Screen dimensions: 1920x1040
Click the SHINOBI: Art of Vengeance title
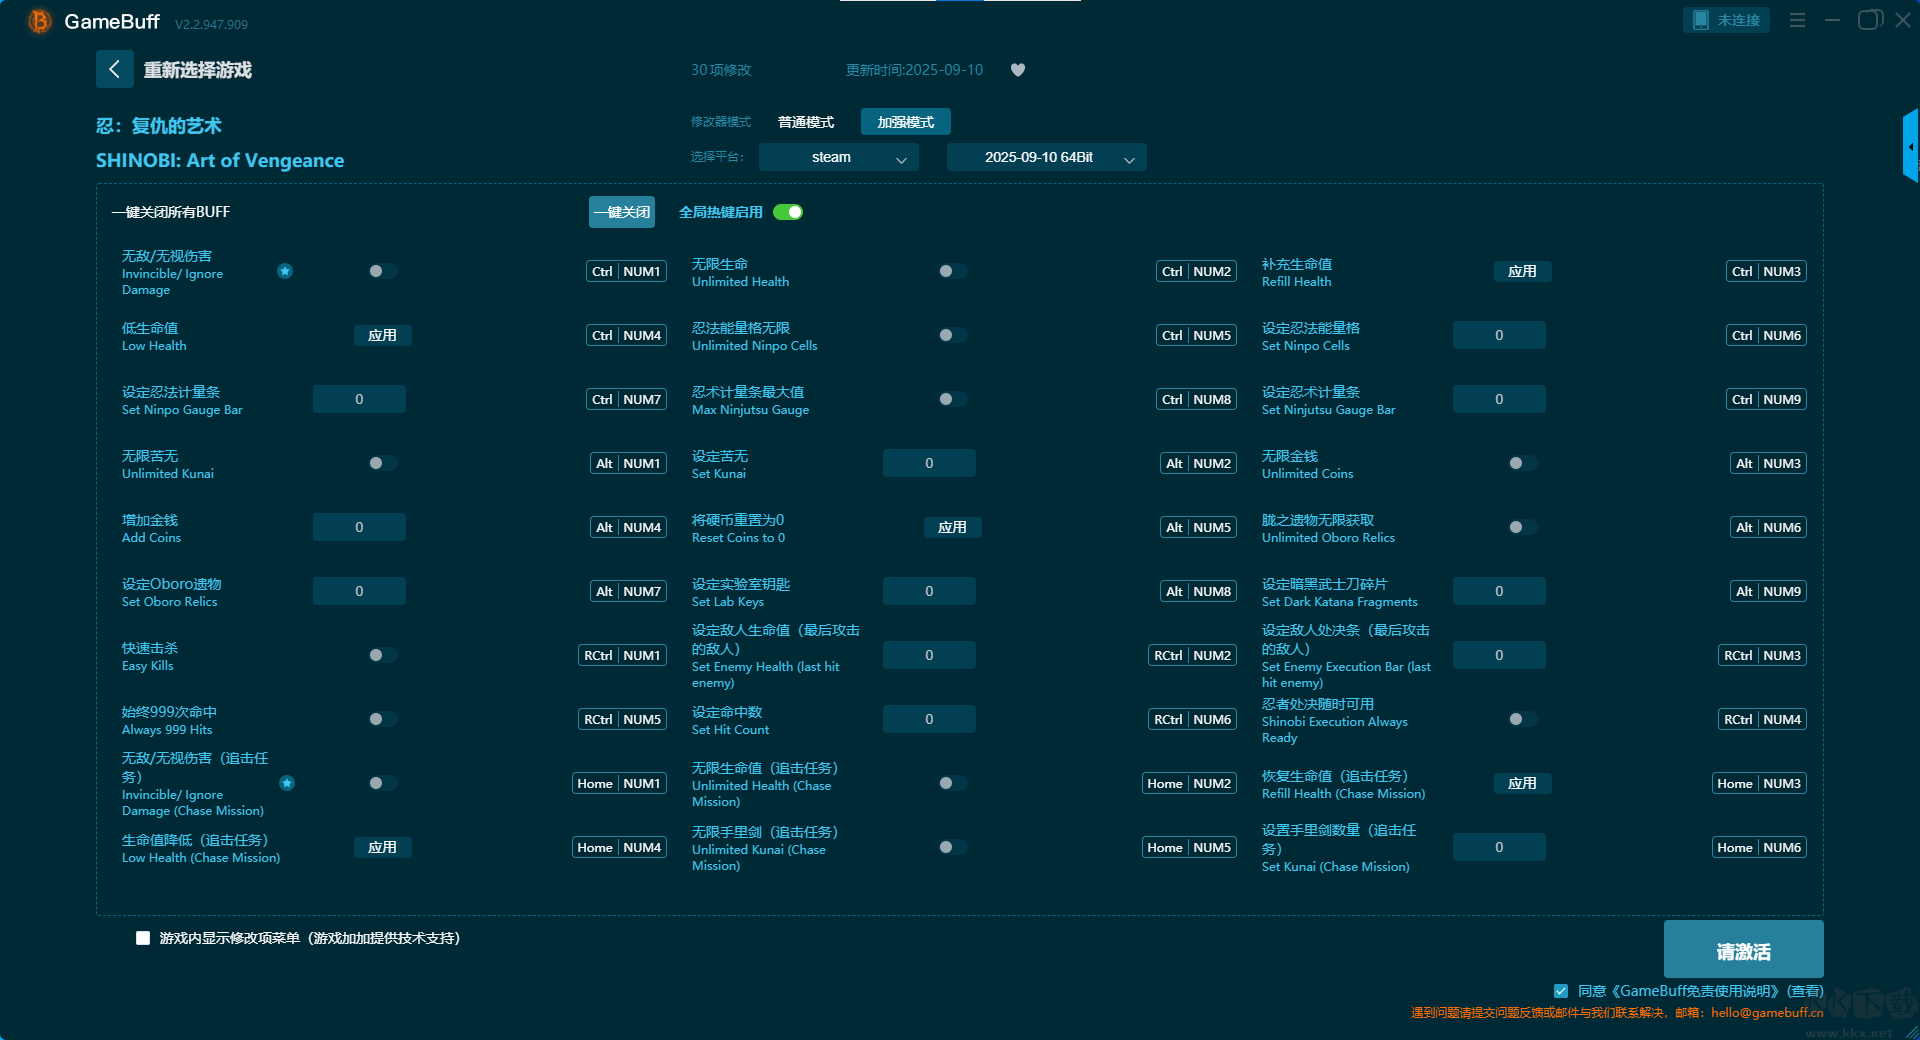coord(220,160)
